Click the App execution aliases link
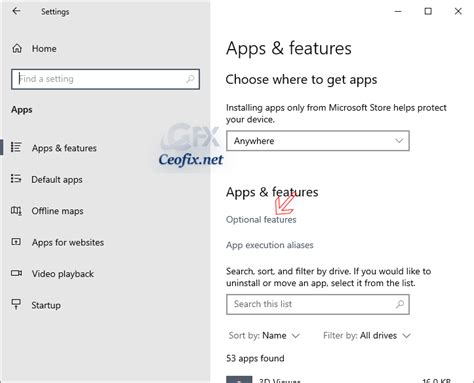 [270, 245]
